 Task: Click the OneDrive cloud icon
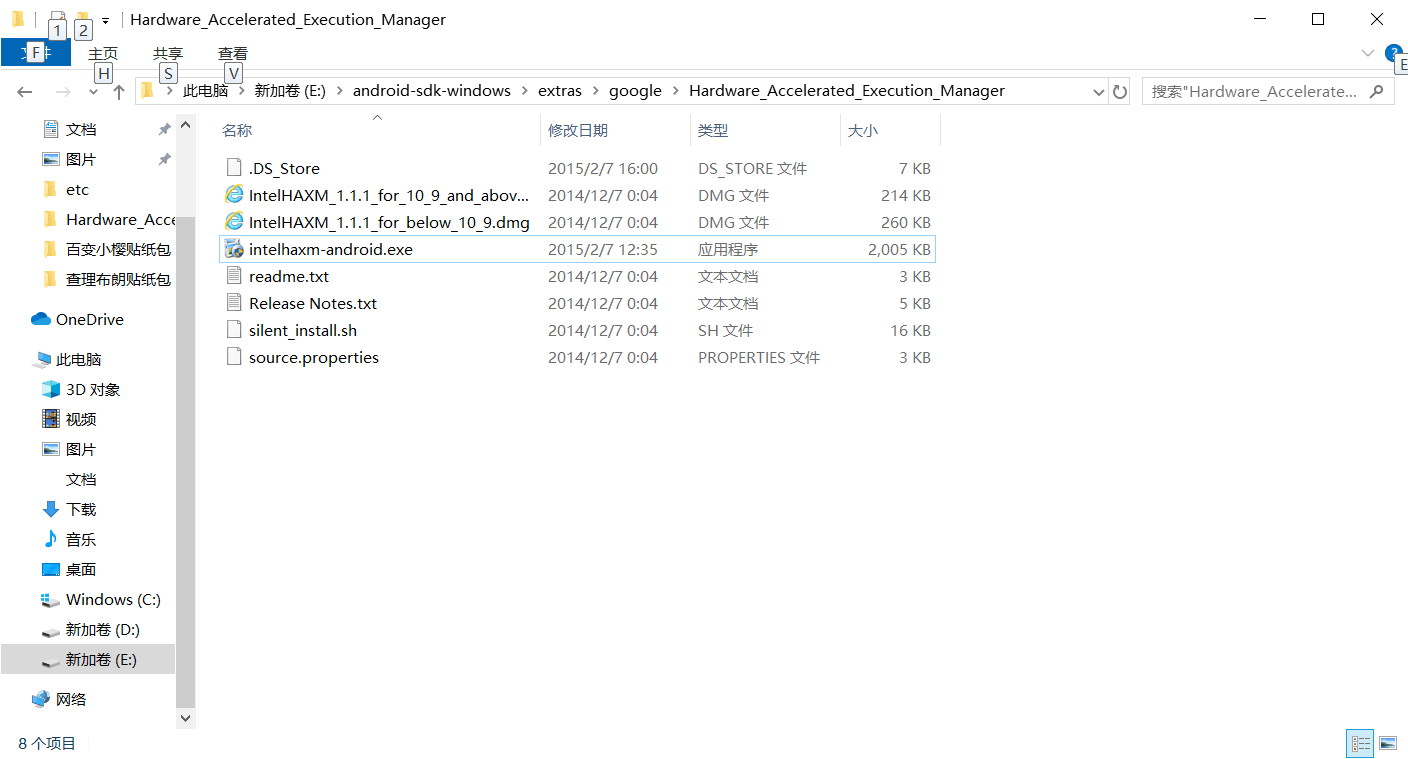pos(41,319)
